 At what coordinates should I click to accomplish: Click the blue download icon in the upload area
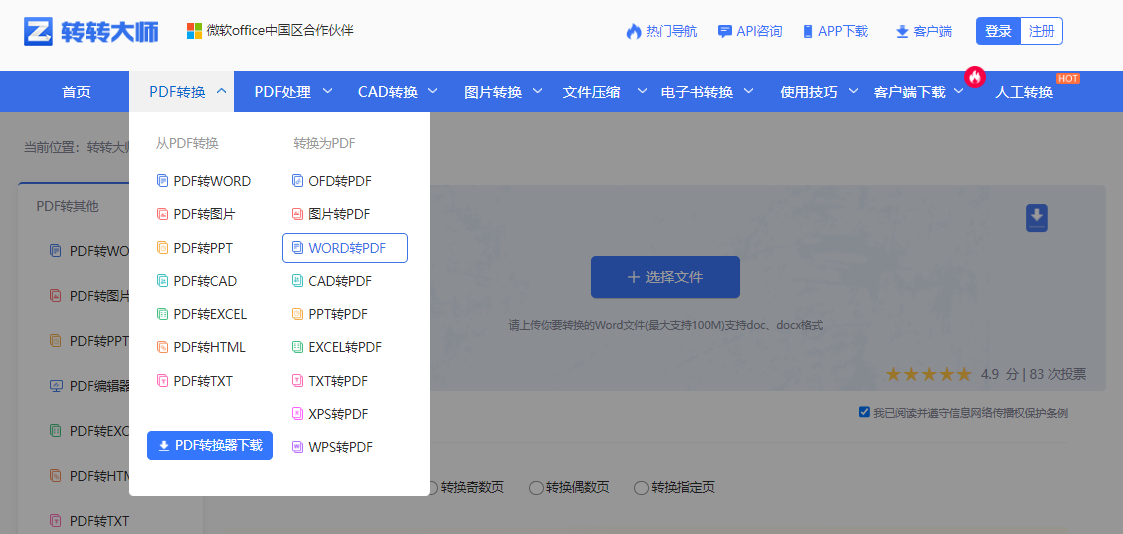point(1036,218)
